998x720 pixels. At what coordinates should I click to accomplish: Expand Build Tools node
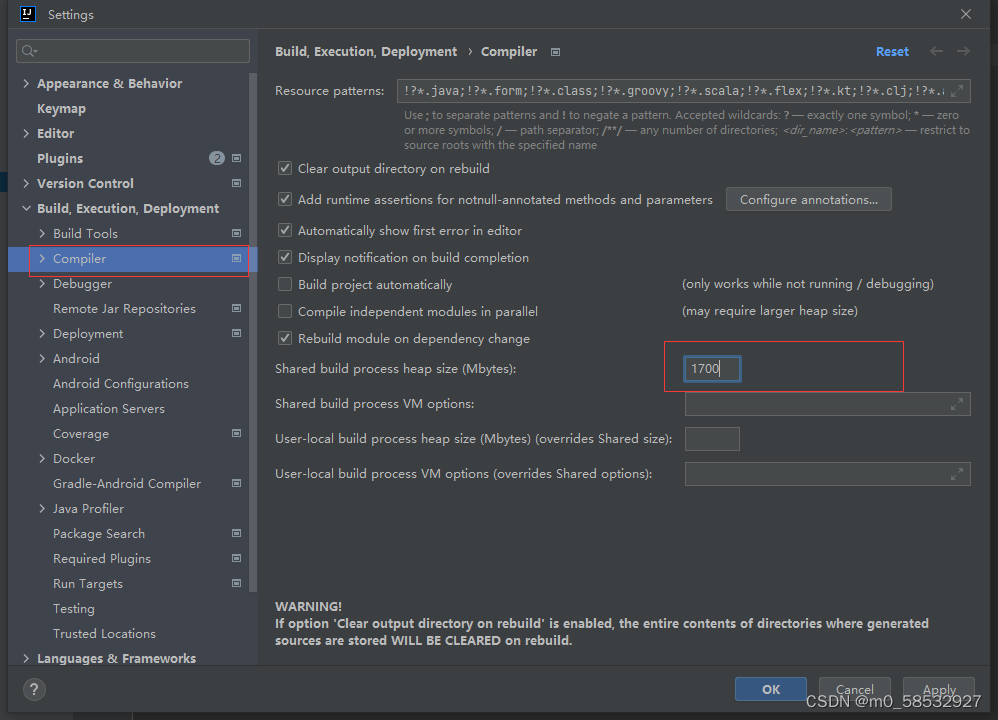point(42,234)
